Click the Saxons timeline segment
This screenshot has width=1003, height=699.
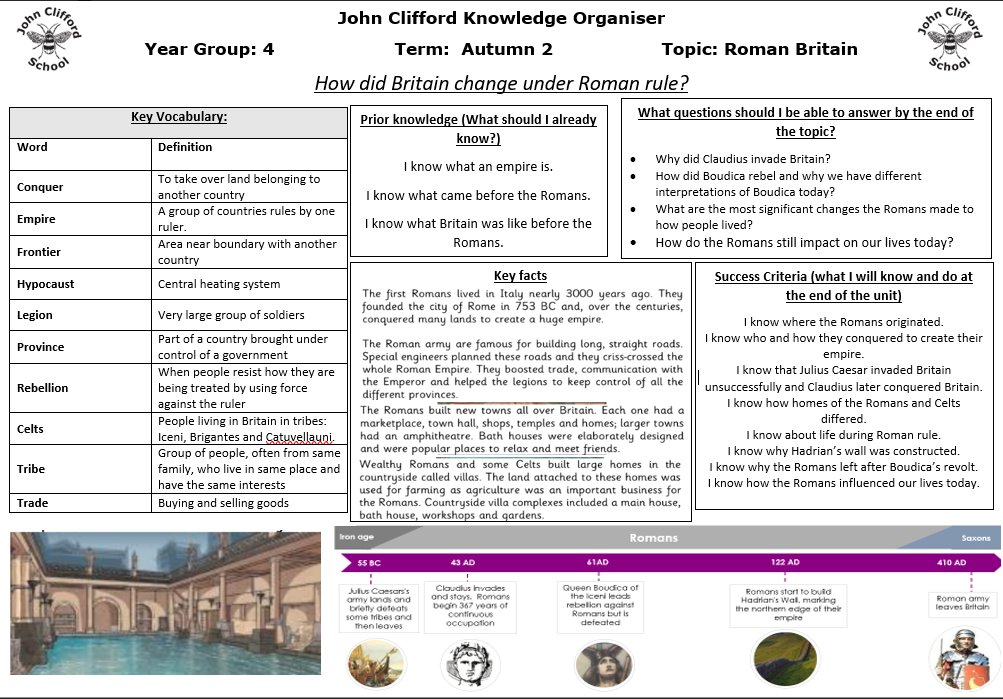click(976, 538)
